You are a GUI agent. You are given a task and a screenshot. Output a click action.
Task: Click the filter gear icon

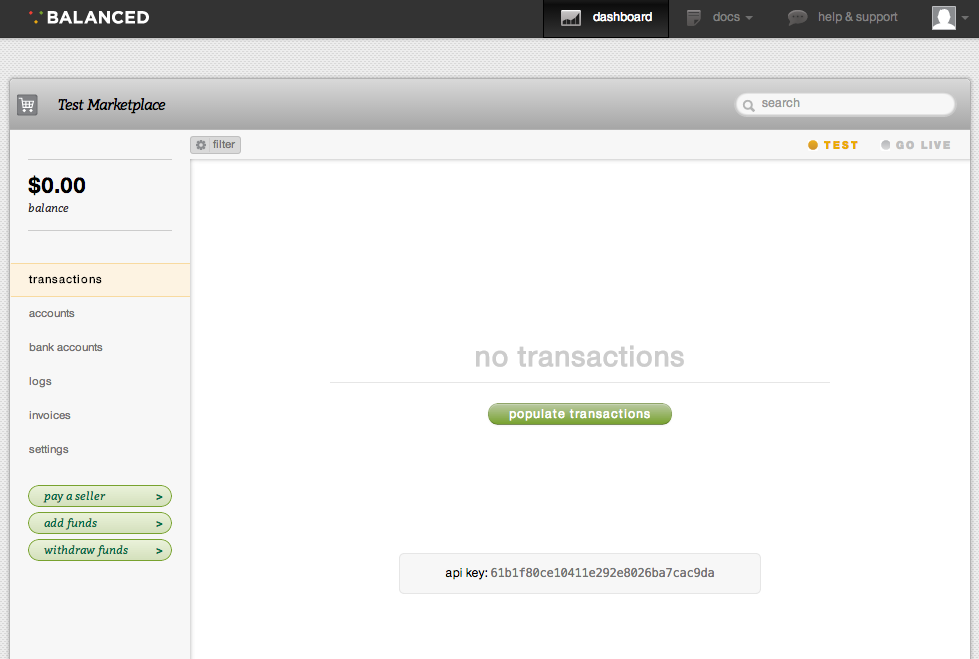[201, 145]
